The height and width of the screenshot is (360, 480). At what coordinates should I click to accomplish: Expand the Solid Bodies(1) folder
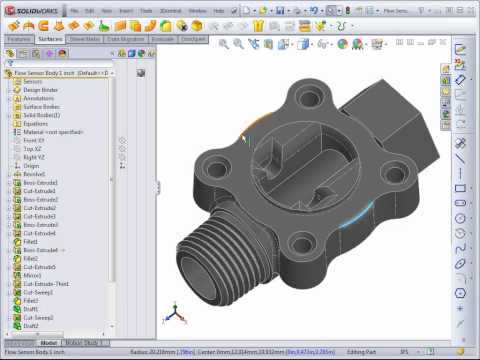[x=9, y=115]
